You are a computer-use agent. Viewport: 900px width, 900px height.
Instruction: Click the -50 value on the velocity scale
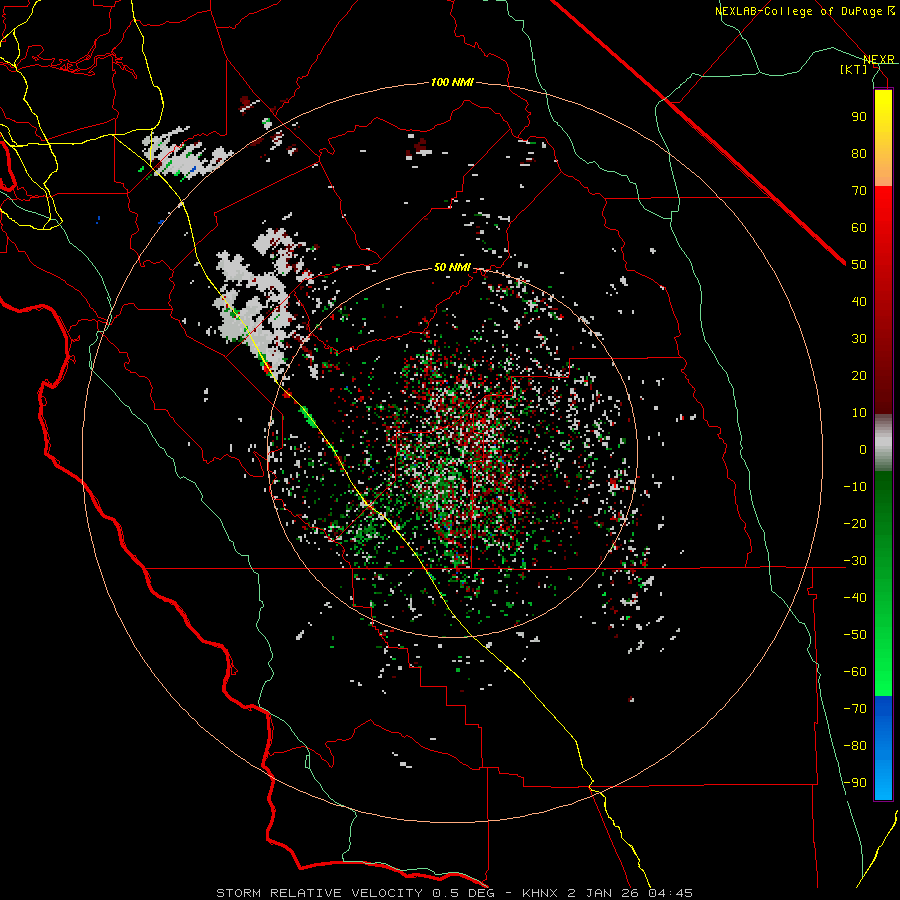[x=855, y=634]
